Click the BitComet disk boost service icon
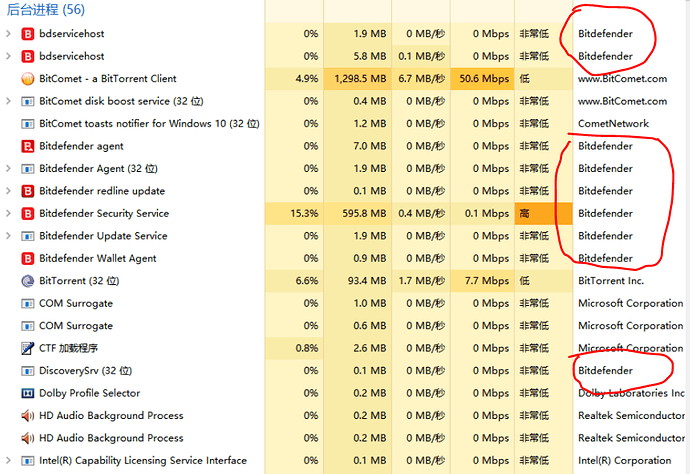 (x=27, y=101)
